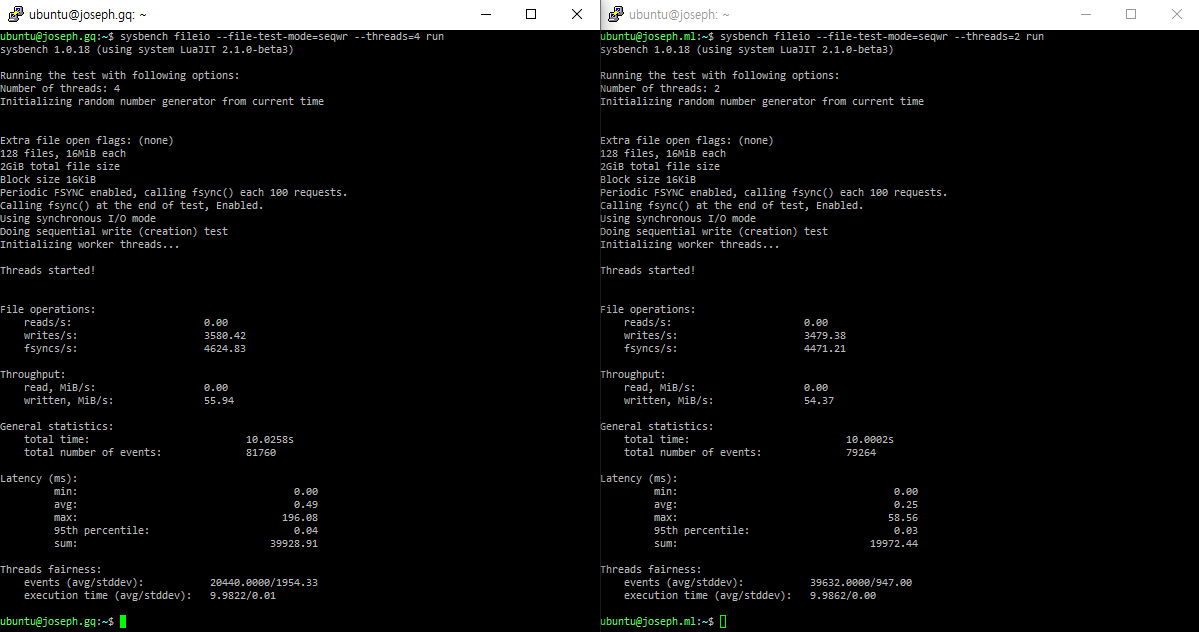Viewport: 1199px width, 632px height.
Task: Click 'Initializing worker threads...' in right terminal
Action: (690, 245)
